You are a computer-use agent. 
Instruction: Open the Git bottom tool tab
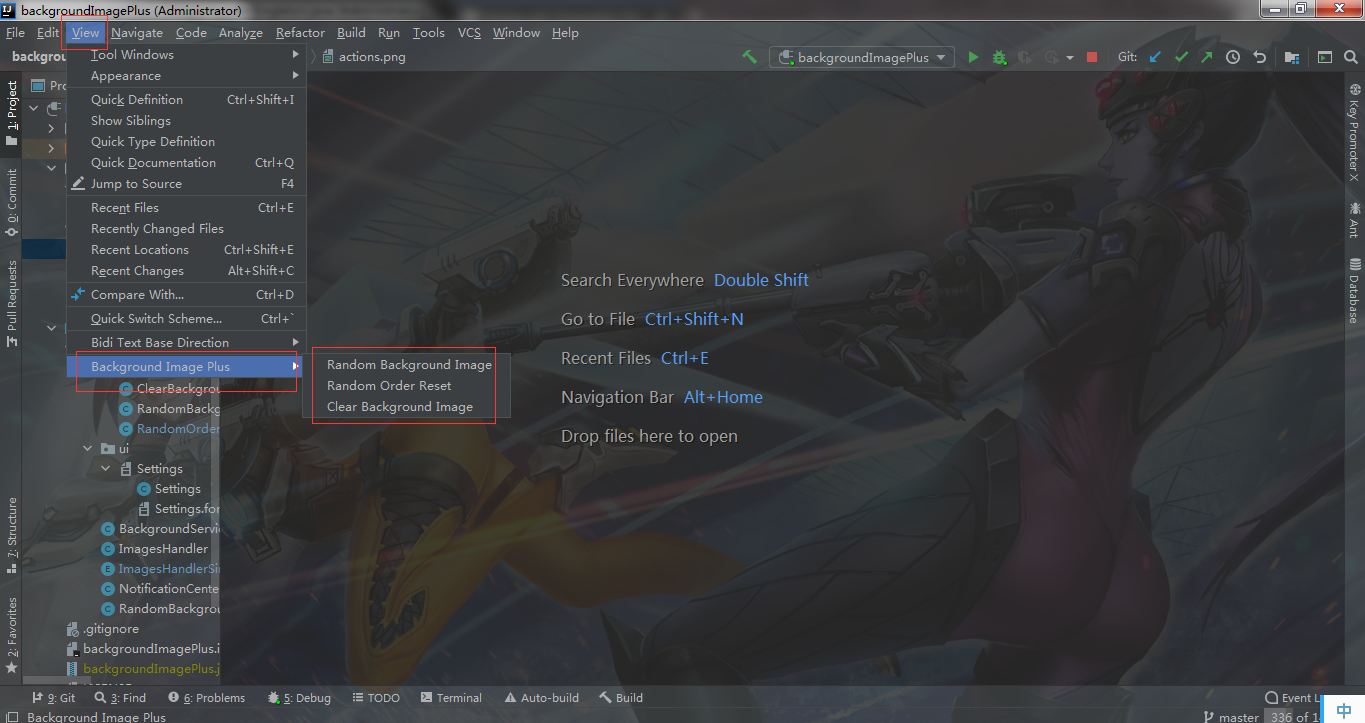pos(54,698)
